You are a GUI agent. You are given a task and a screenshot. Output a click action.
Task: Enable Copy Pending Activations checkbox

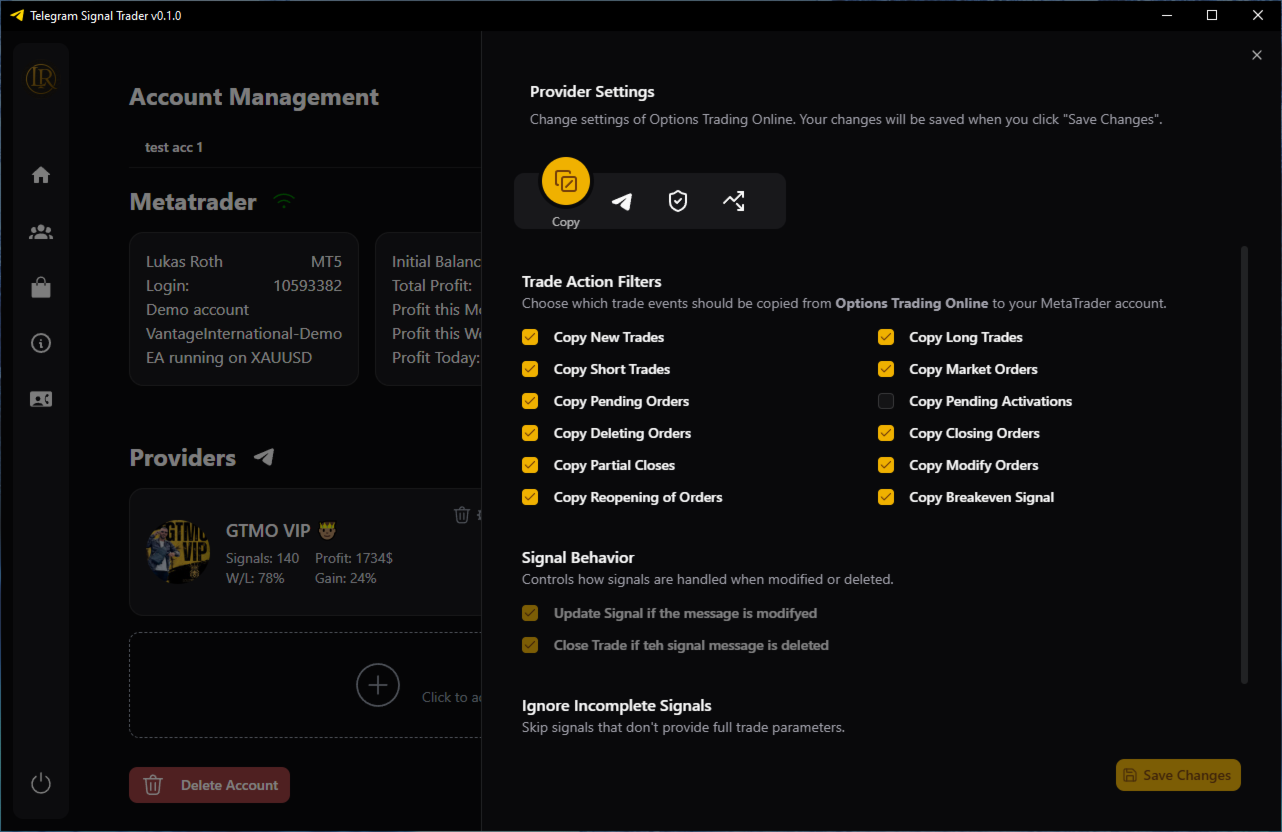pyautogui.click(x=886, y=401)
